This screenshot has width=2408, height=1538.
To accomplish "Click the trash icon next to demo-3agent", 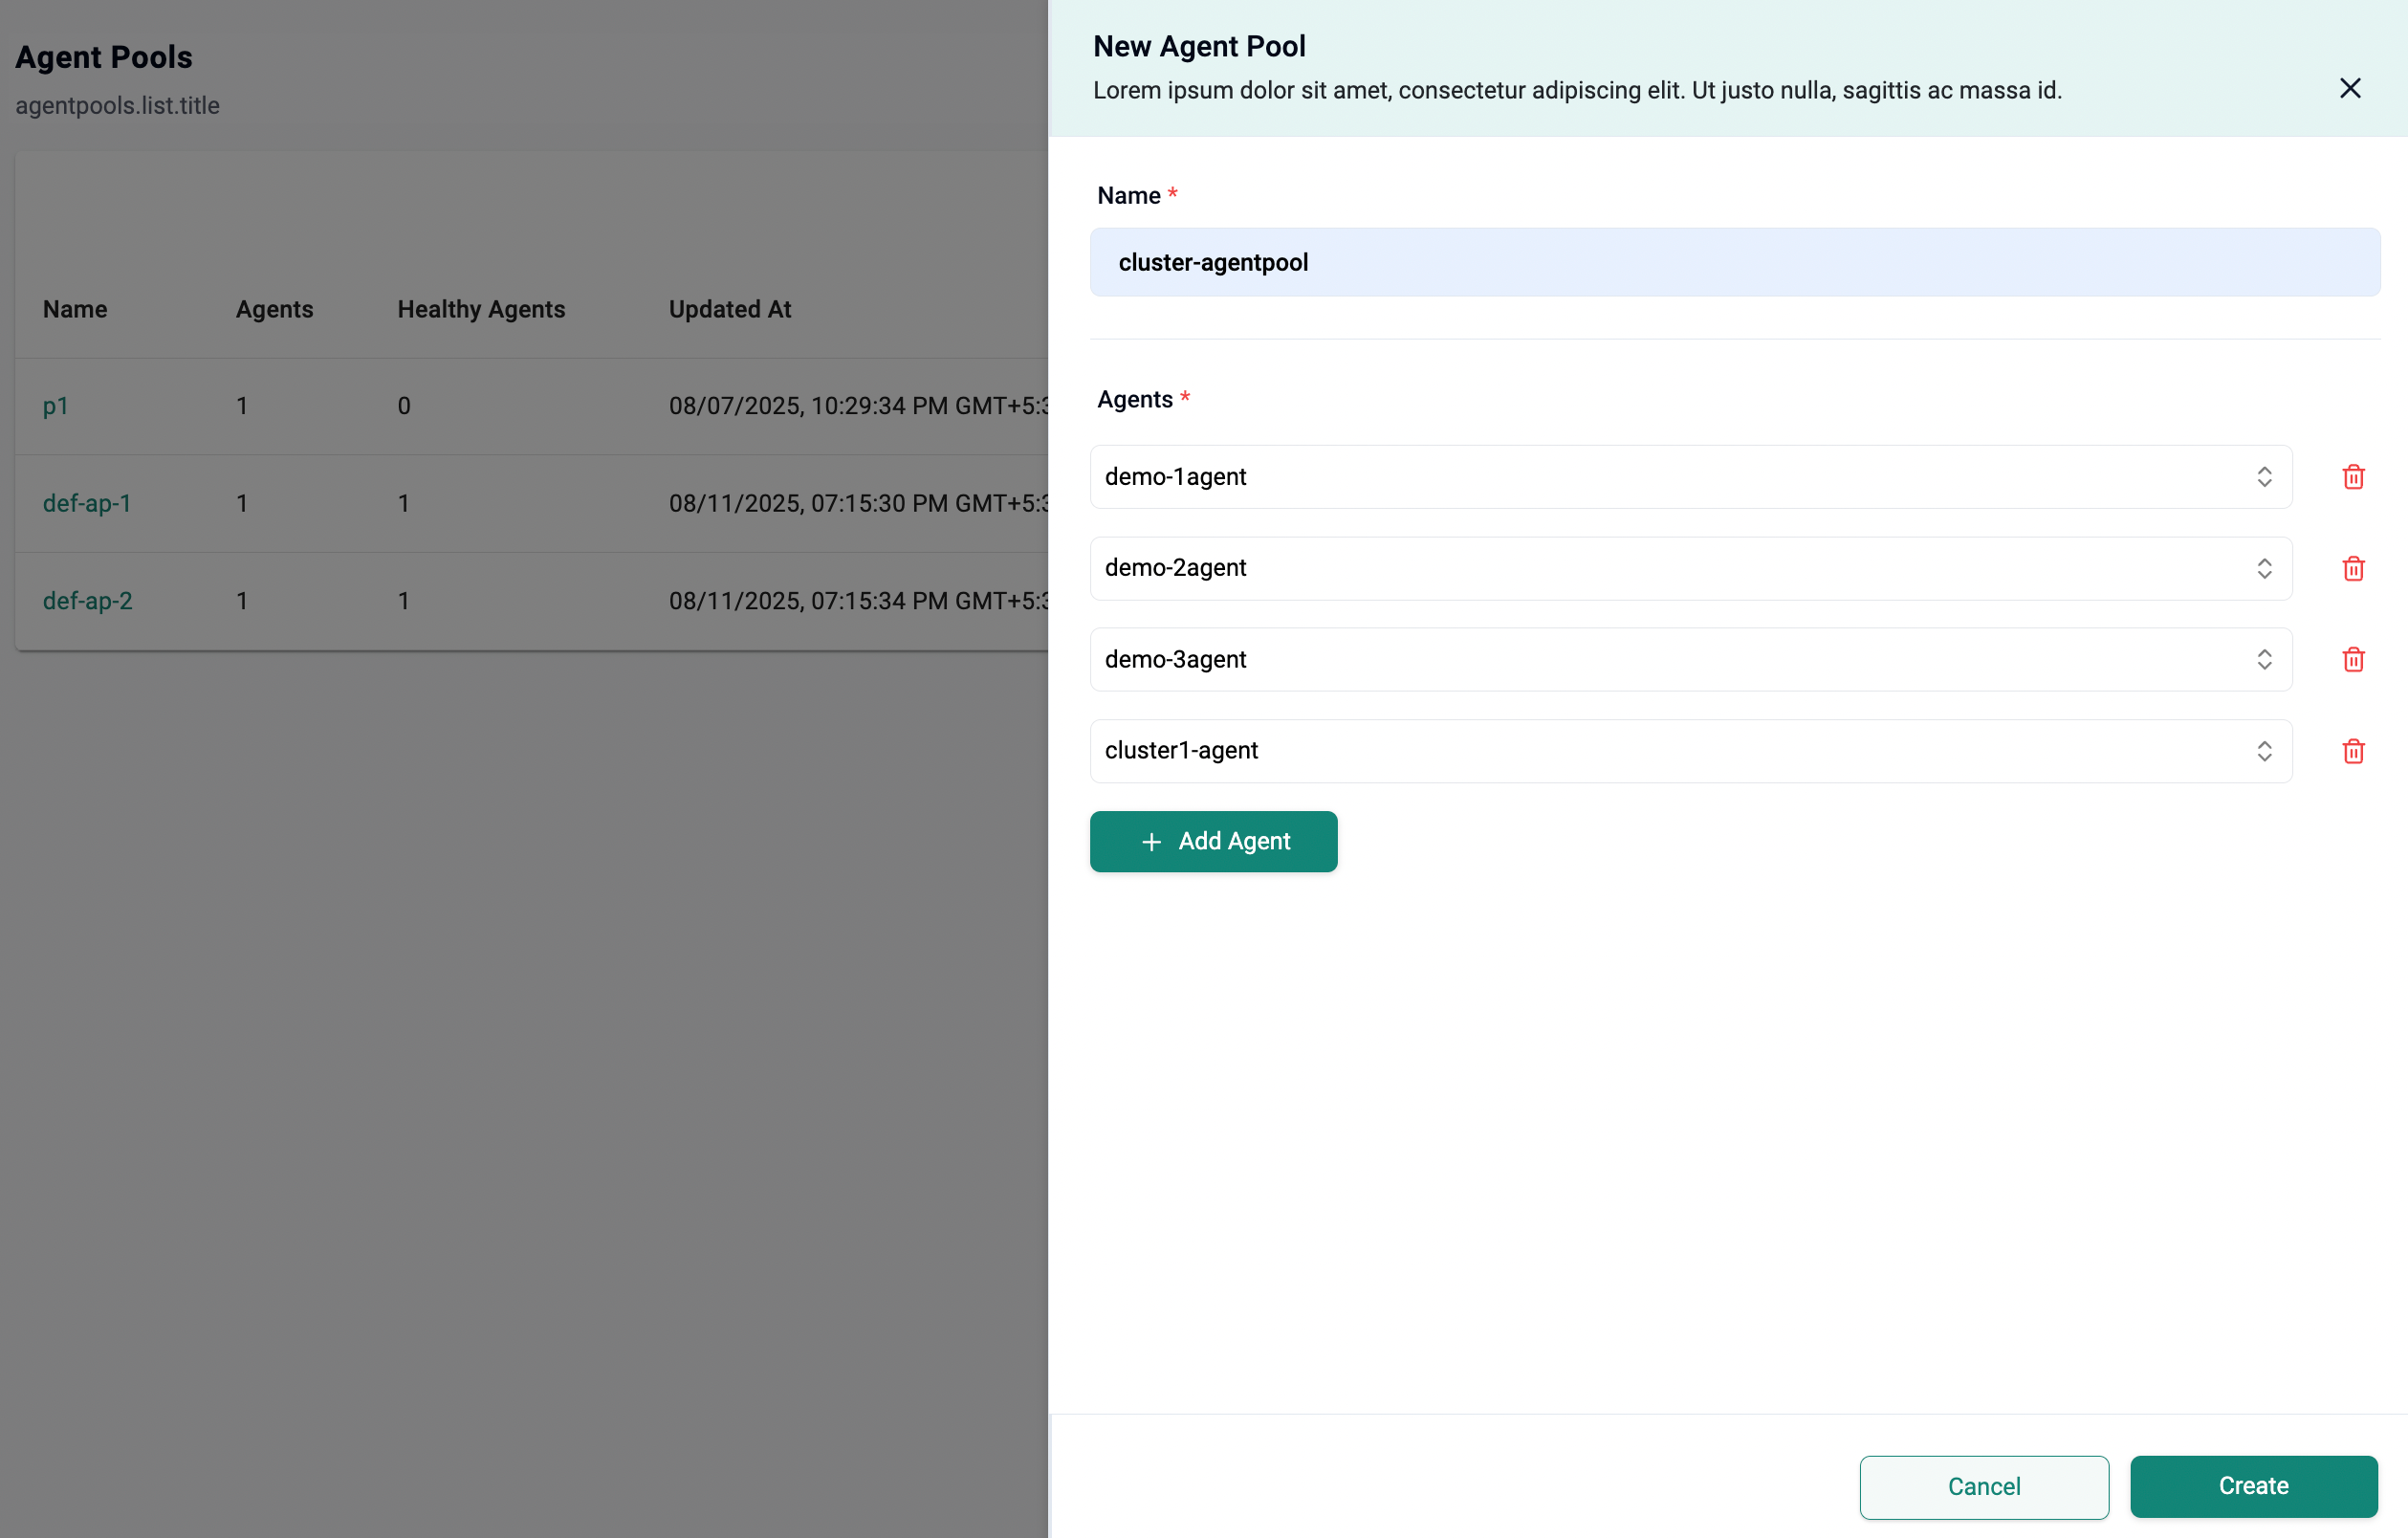I will tap(2353, 659).
